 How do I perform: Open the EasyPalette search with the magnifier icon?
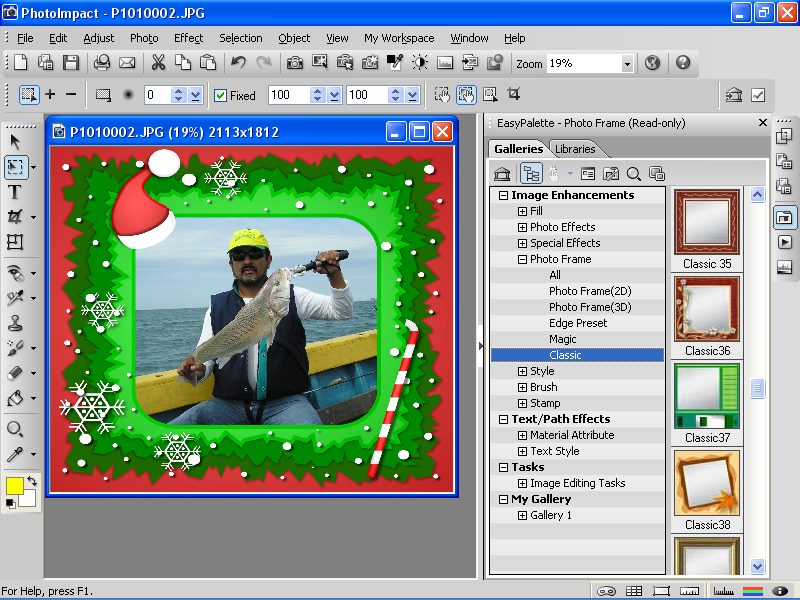634,173
